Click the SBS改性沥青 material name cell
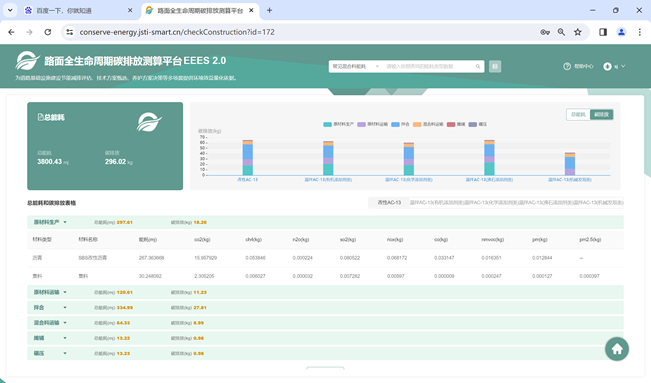 click(92, 258)
